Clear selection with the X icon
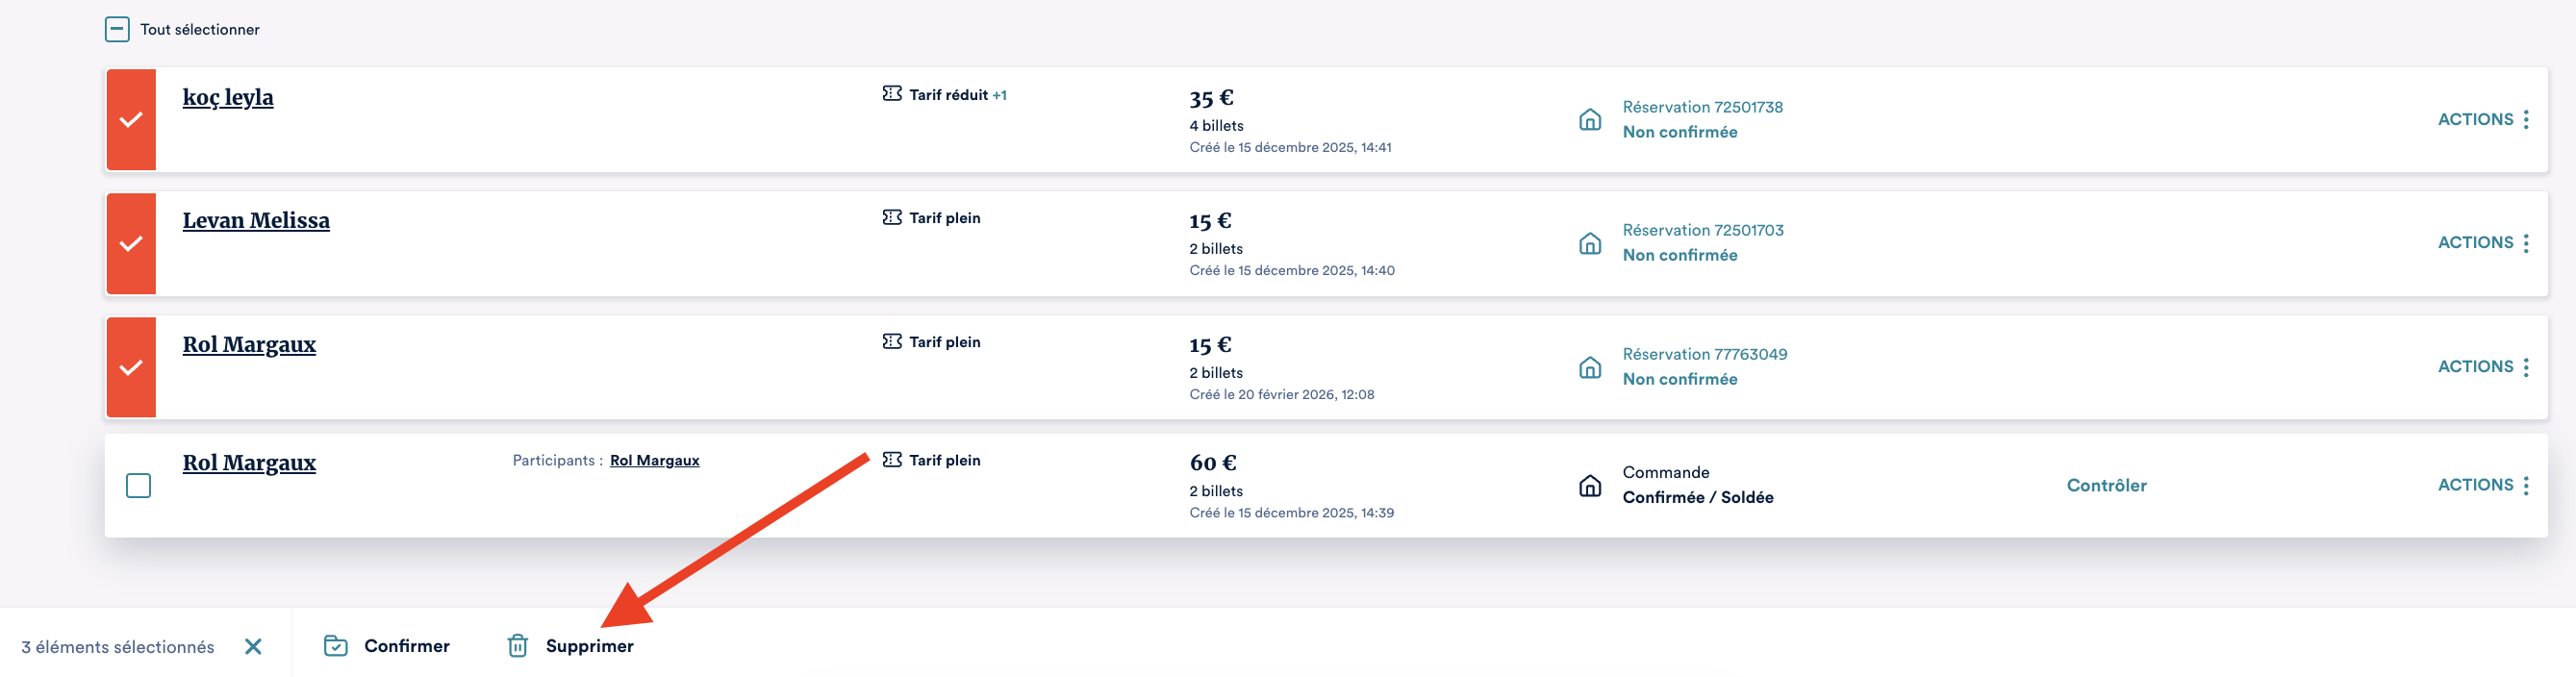 point(253,647)
